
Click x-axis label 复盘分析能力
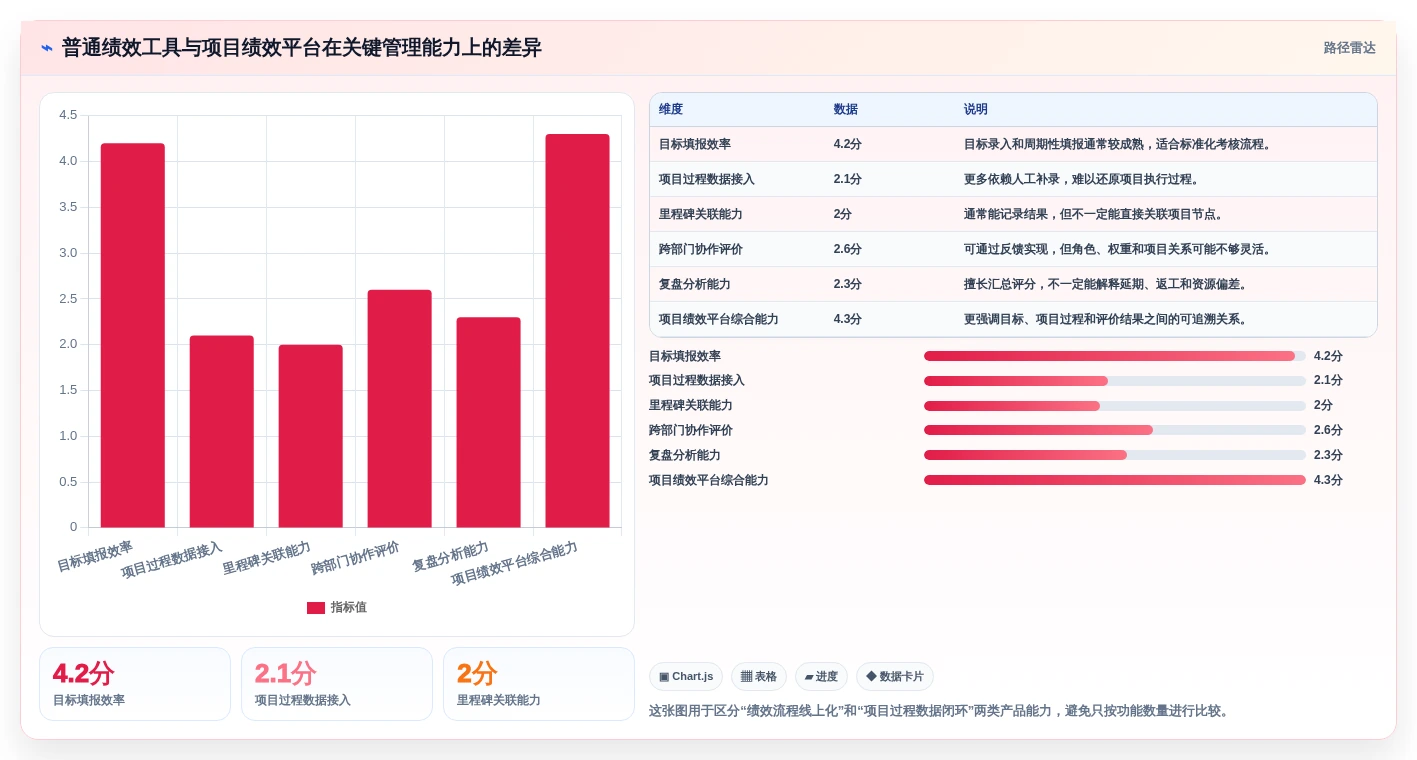[450, 556]
